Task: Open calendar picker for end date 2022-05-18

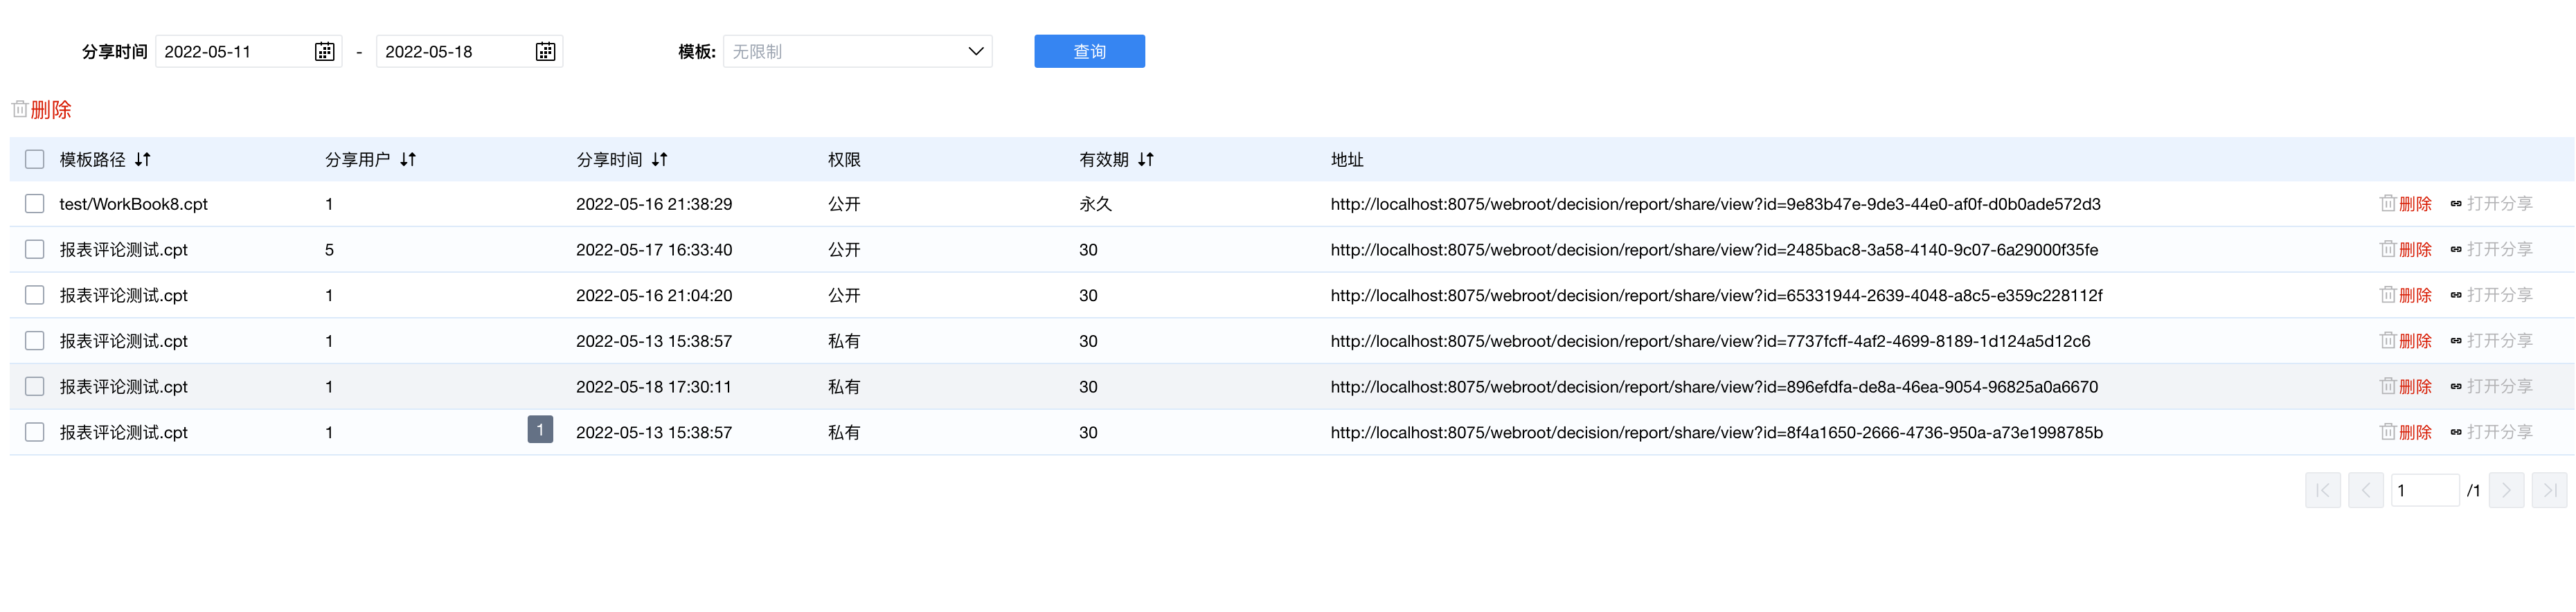Action: tap(545, 52)
